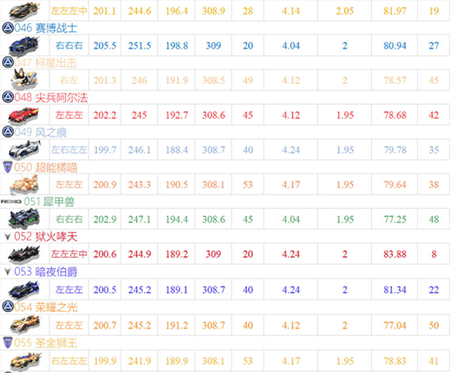Click the V emblem beside 053 暗夜伯爵

point(8,272)
